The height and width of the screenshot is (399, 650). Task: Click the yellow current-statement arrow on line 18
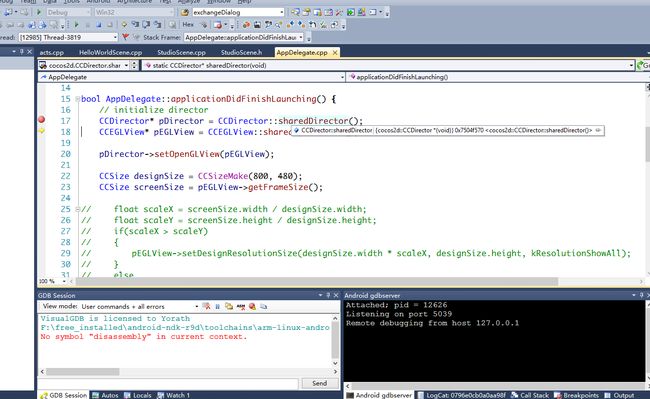pos(41,131)
